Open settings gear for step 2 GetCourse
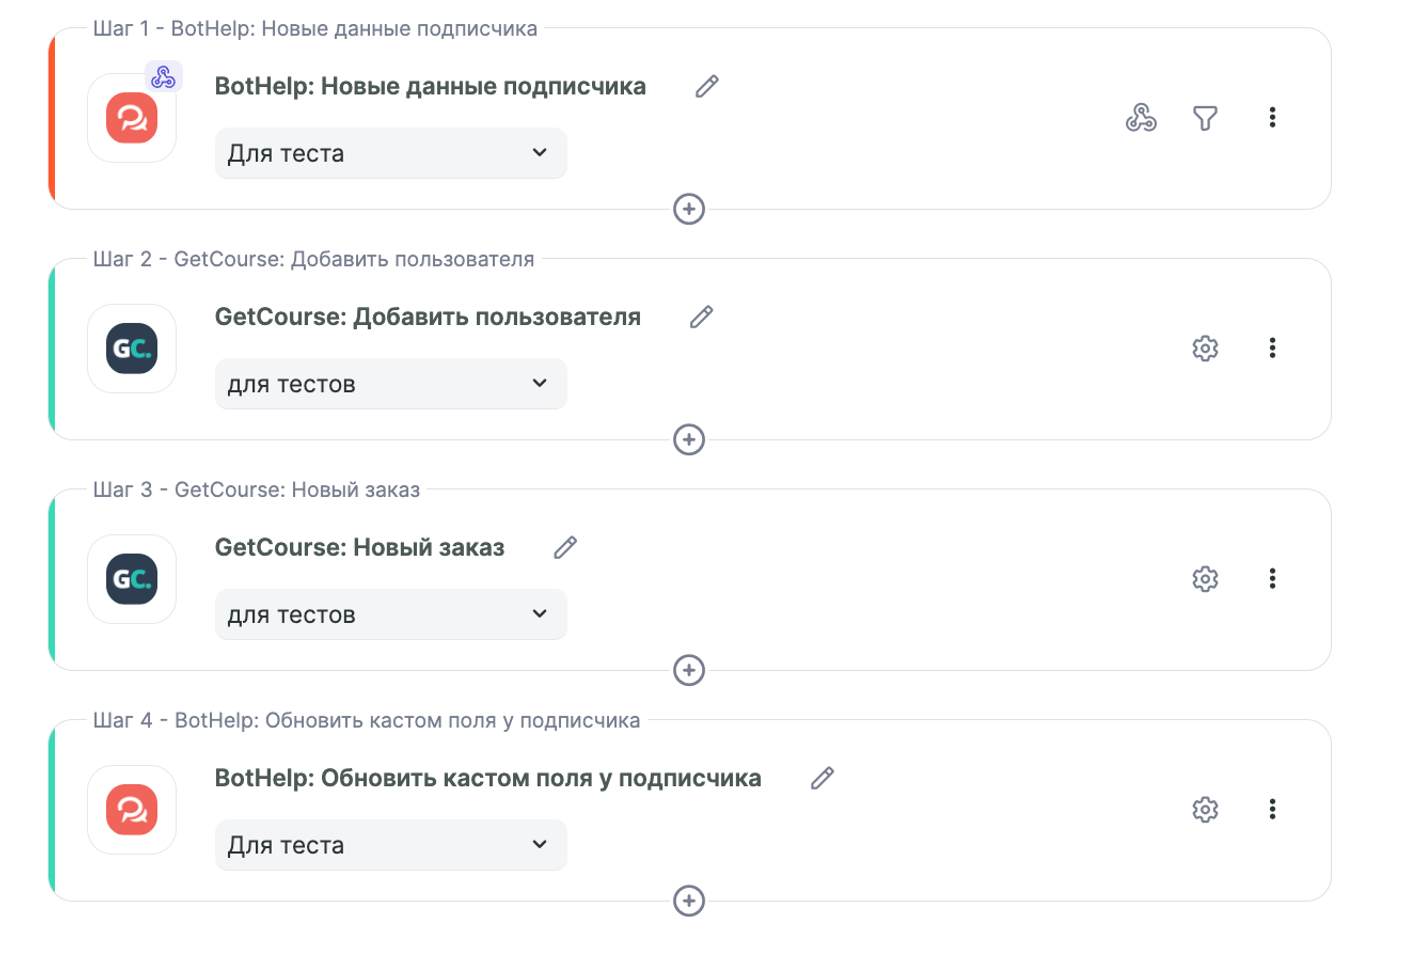Image resolution: width=1420 pixels, height=978 pixels. click(1205, 348)
